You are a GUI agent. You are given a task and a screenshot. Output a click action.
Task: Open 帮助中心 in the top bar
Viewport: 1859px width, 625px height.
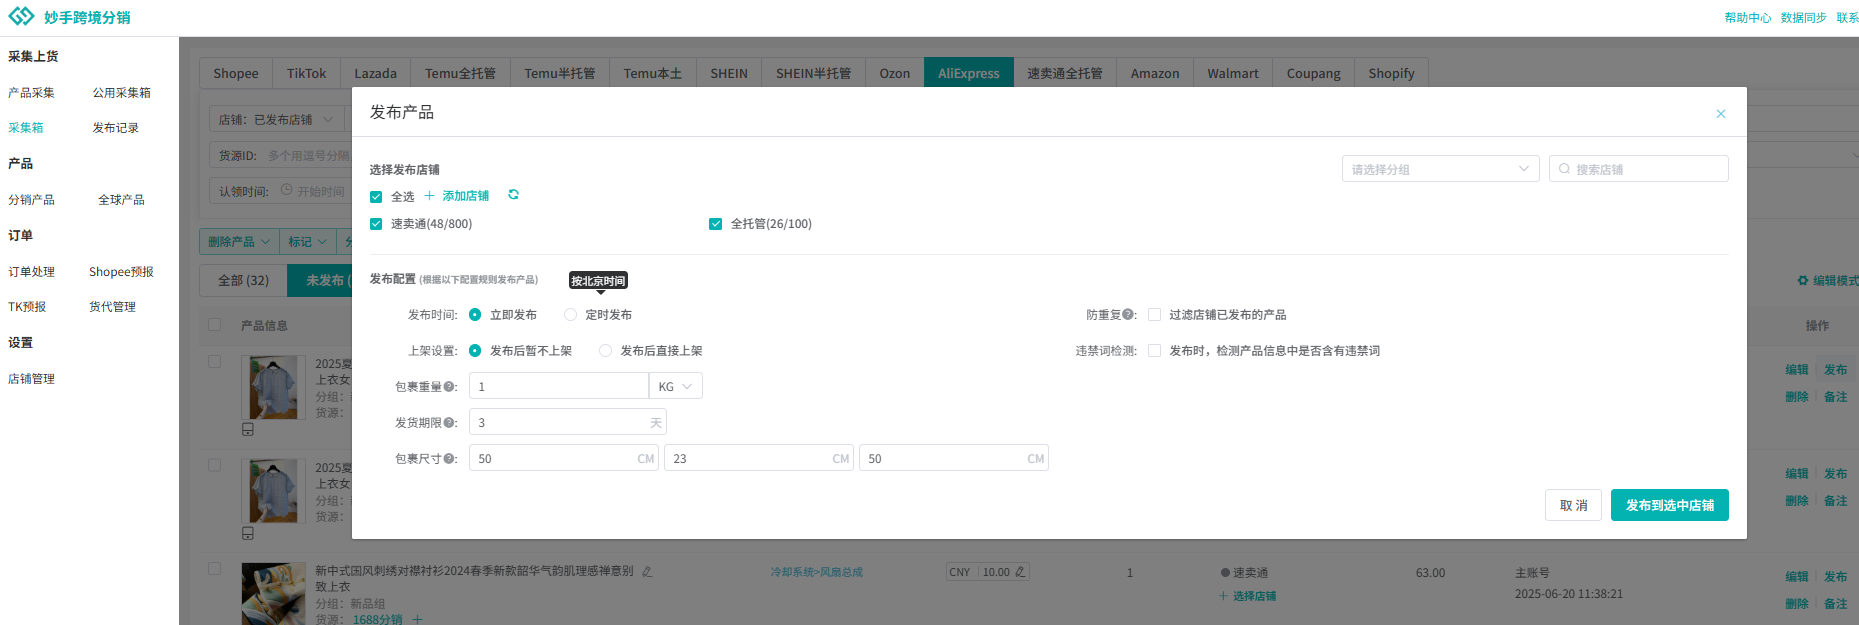click(x=1747, y=18)
